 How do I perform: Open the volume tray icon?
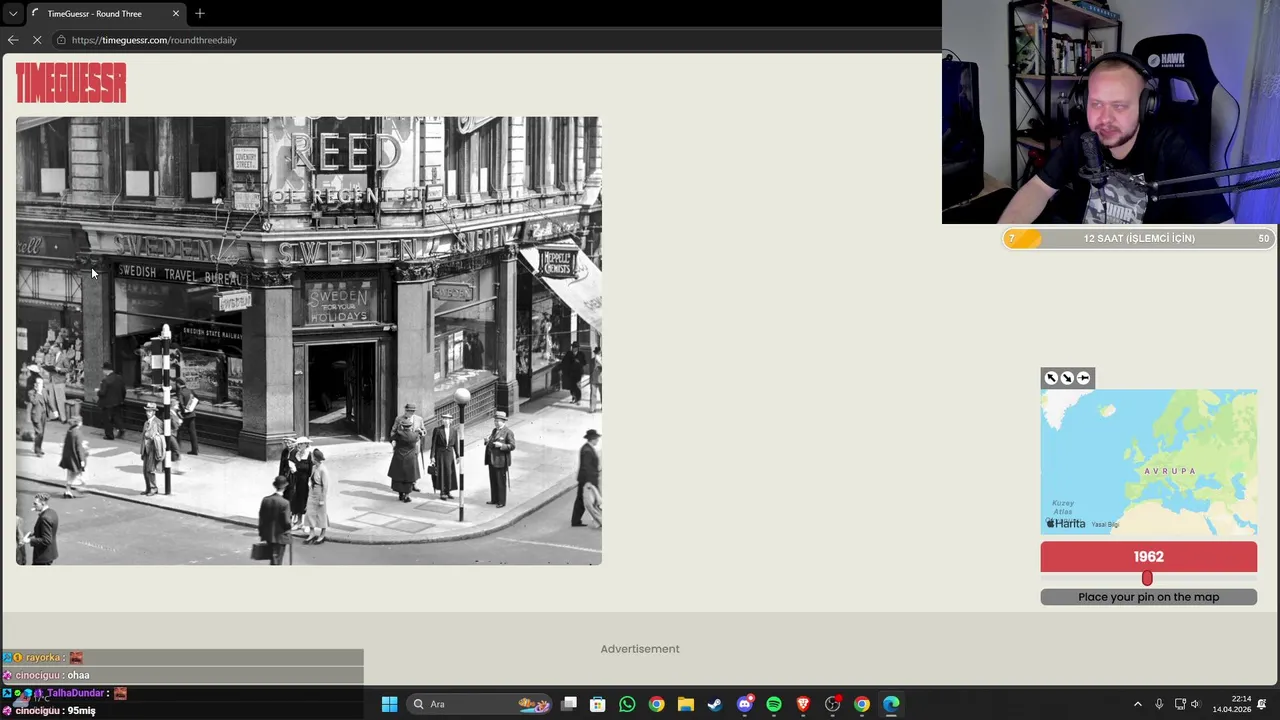point(1195,704)
